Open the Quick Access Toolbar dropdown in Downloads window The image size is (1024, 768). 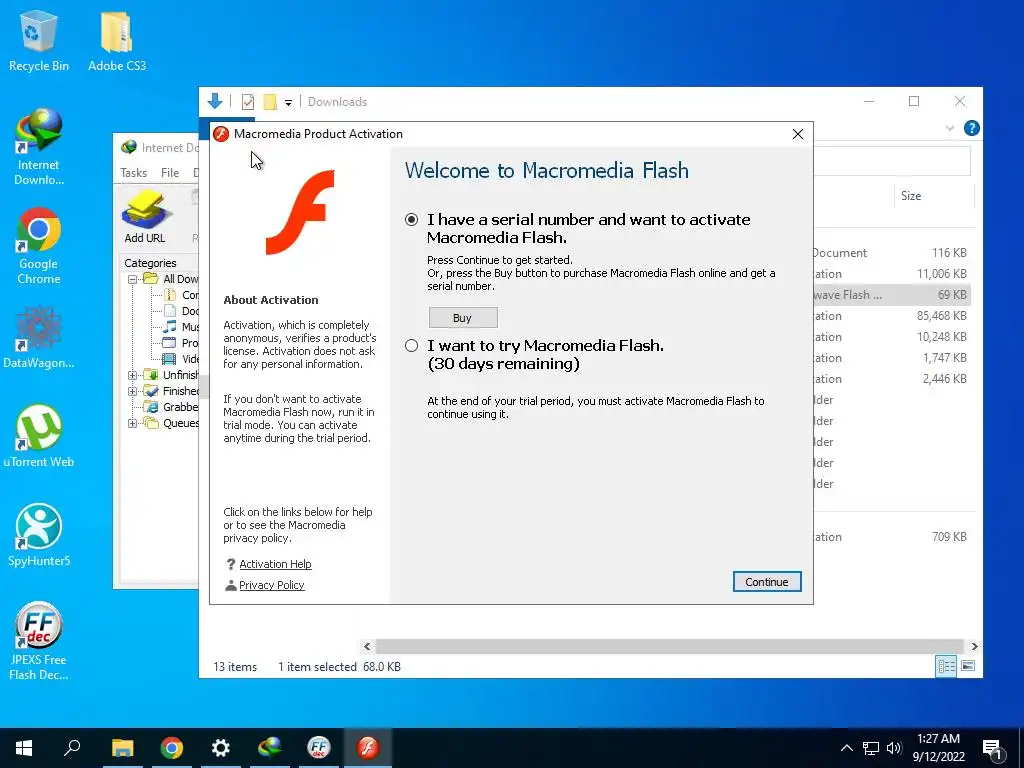pyautogui.click(x=288, y=103)
